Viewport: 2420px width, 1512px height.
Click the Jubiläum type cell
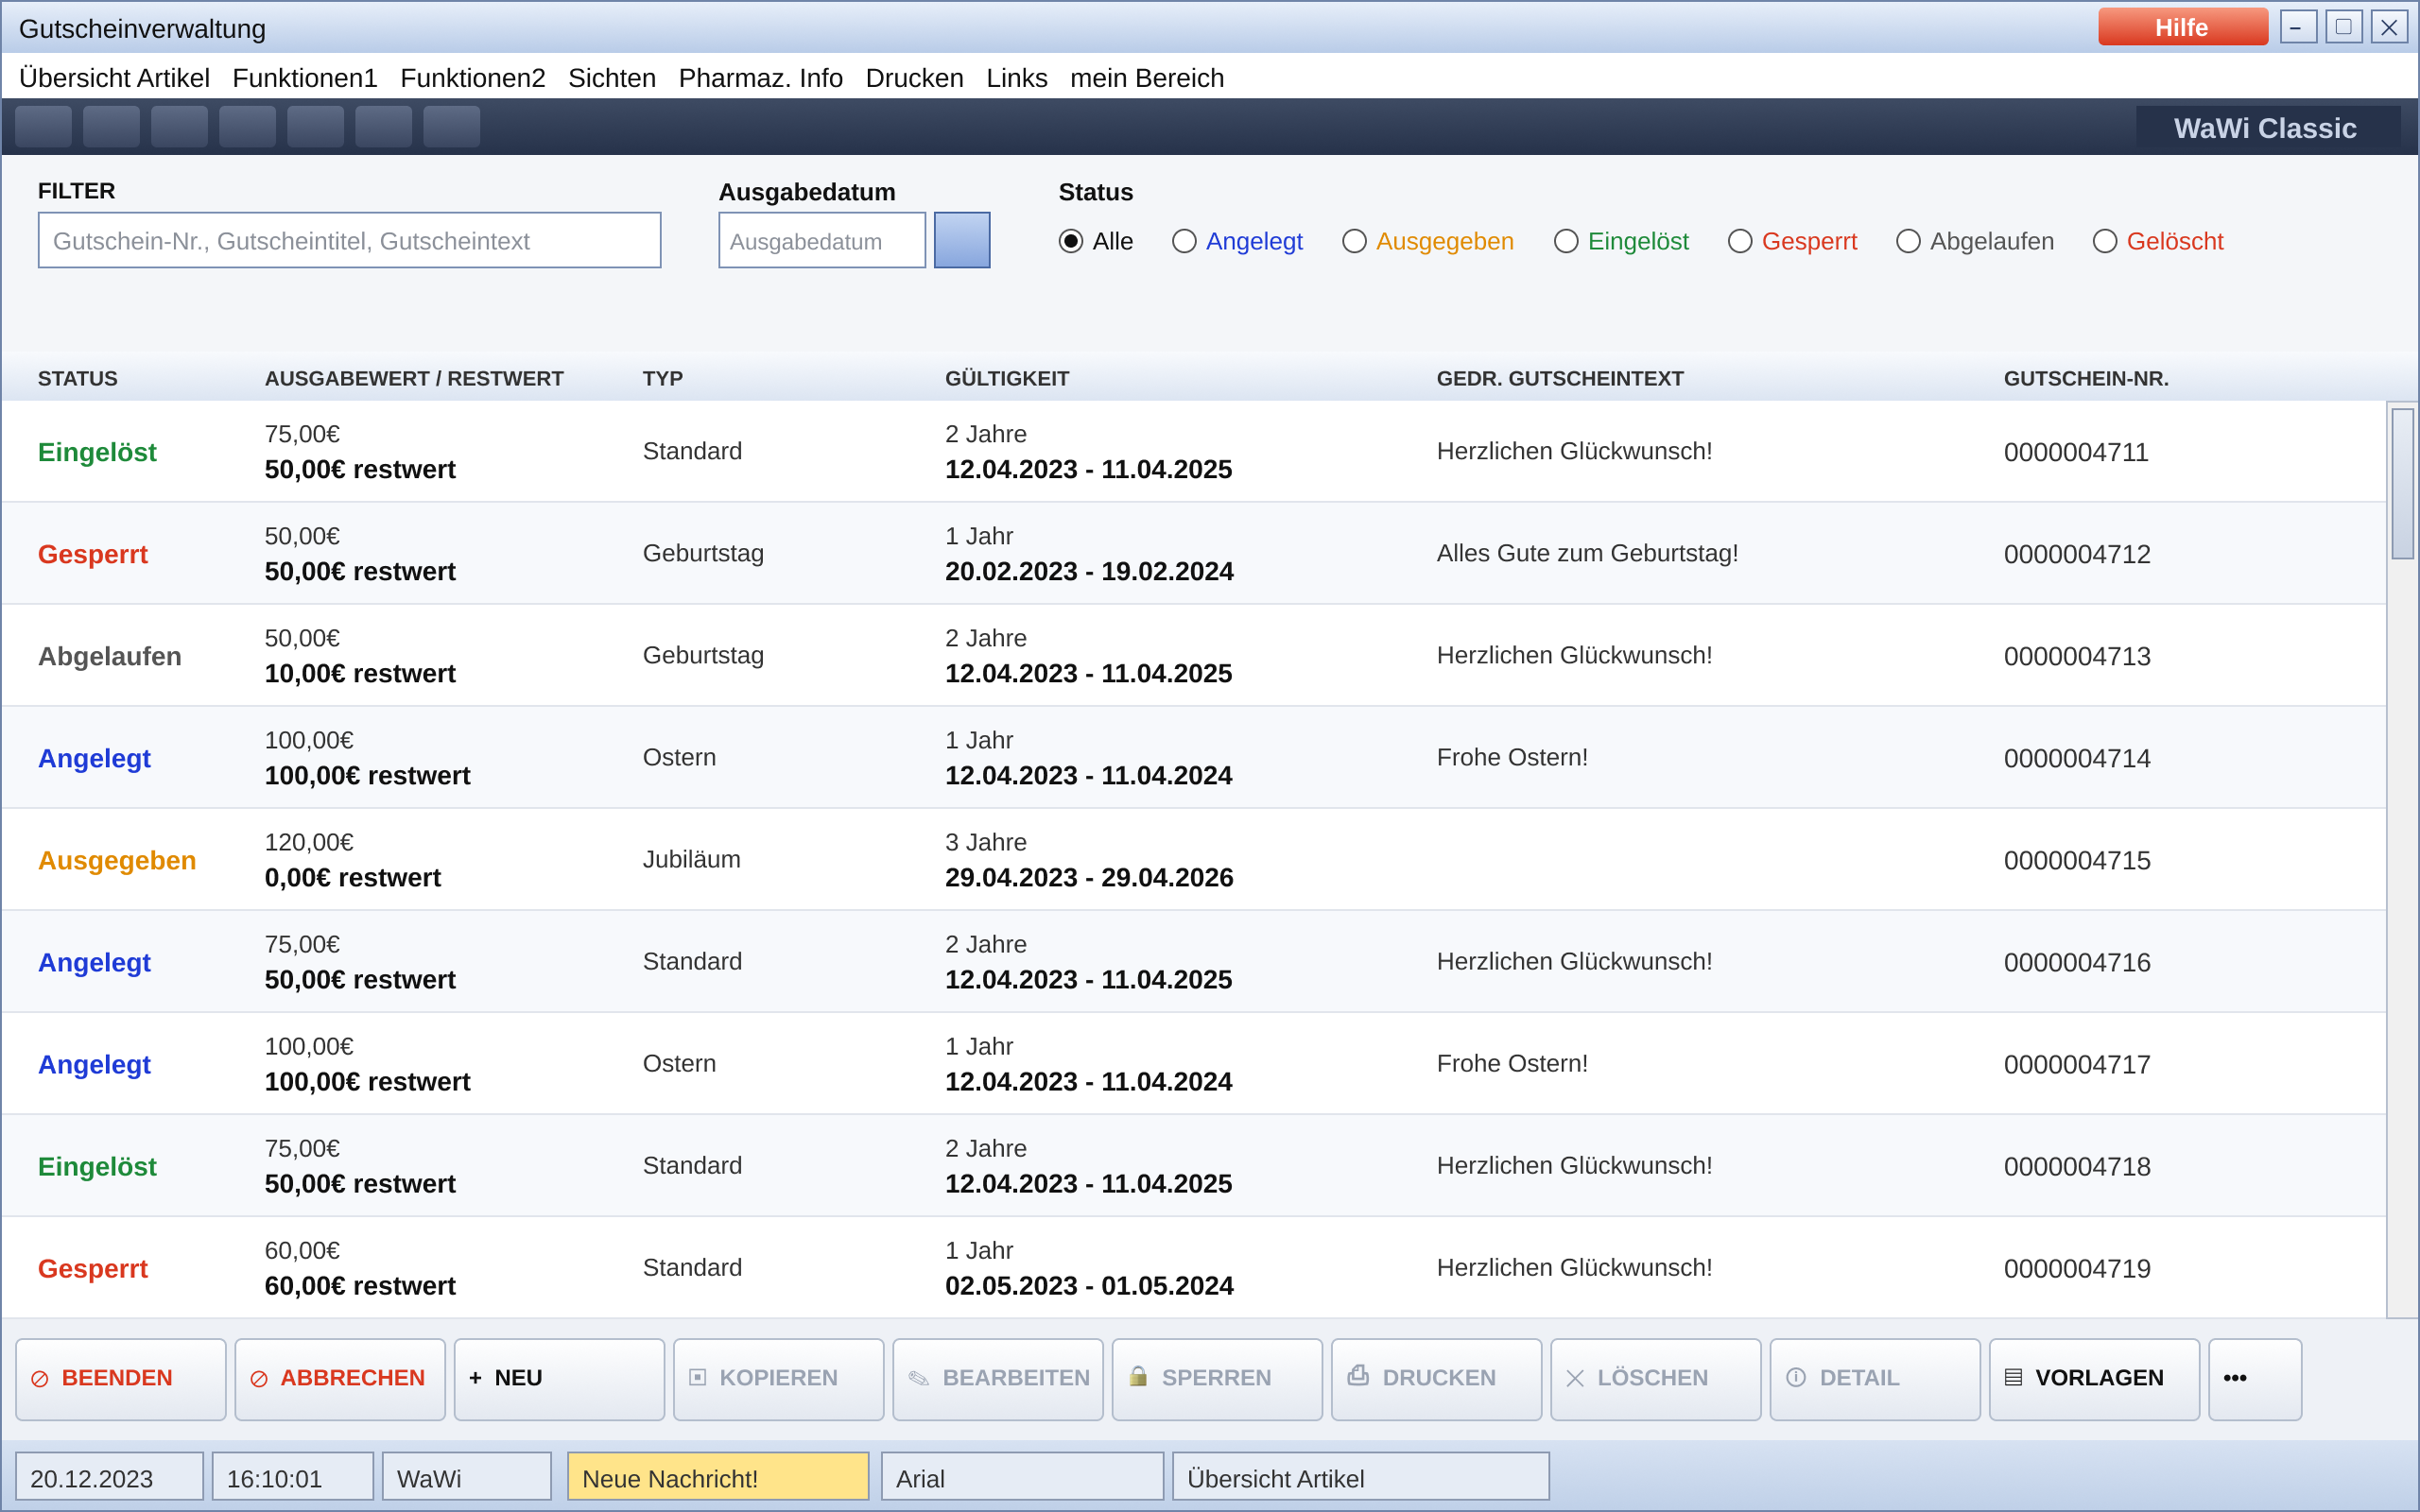(692, 859)
